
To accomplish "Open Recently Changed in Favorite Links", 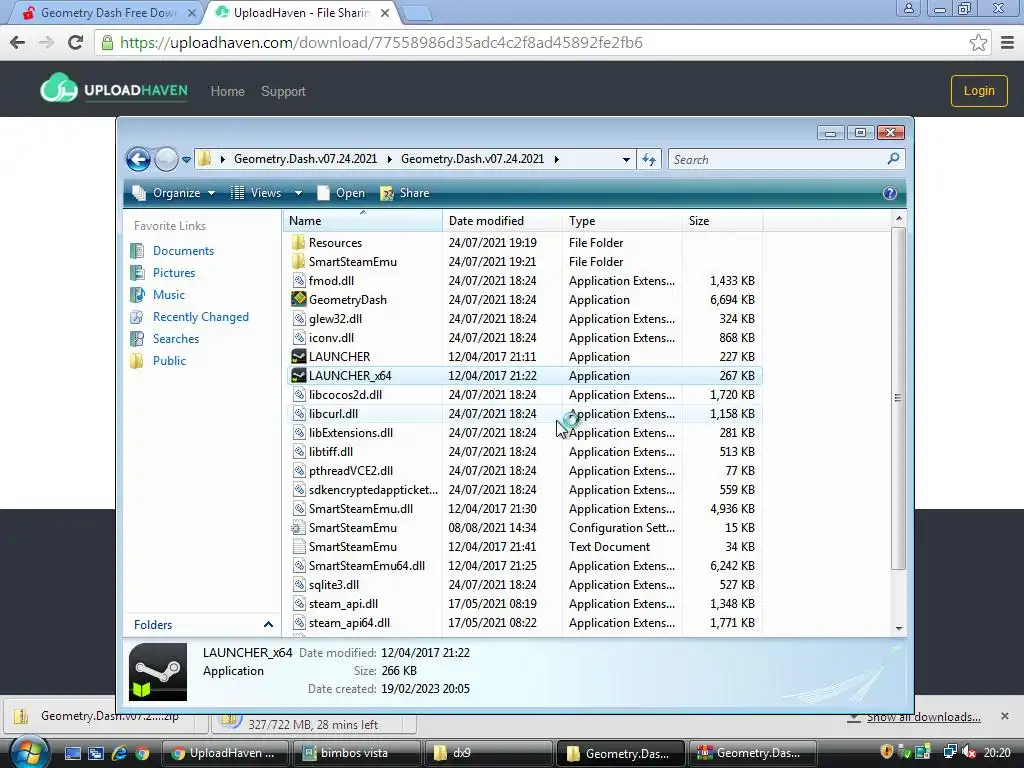I will (200, 317).
